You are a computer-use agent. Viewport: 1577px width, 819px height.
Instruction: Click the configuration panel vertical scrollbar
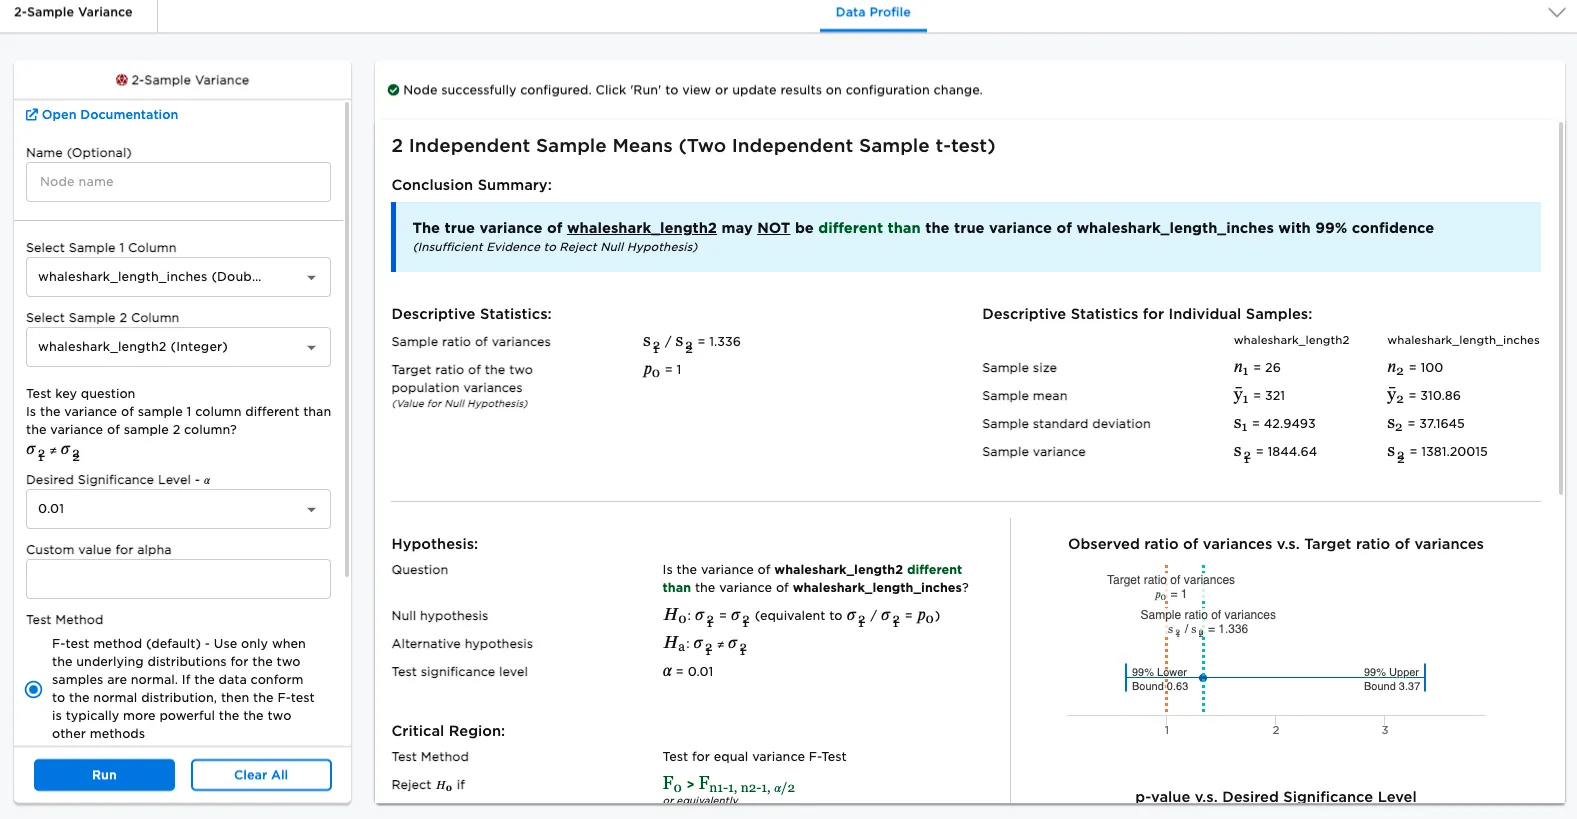(347, 340)
